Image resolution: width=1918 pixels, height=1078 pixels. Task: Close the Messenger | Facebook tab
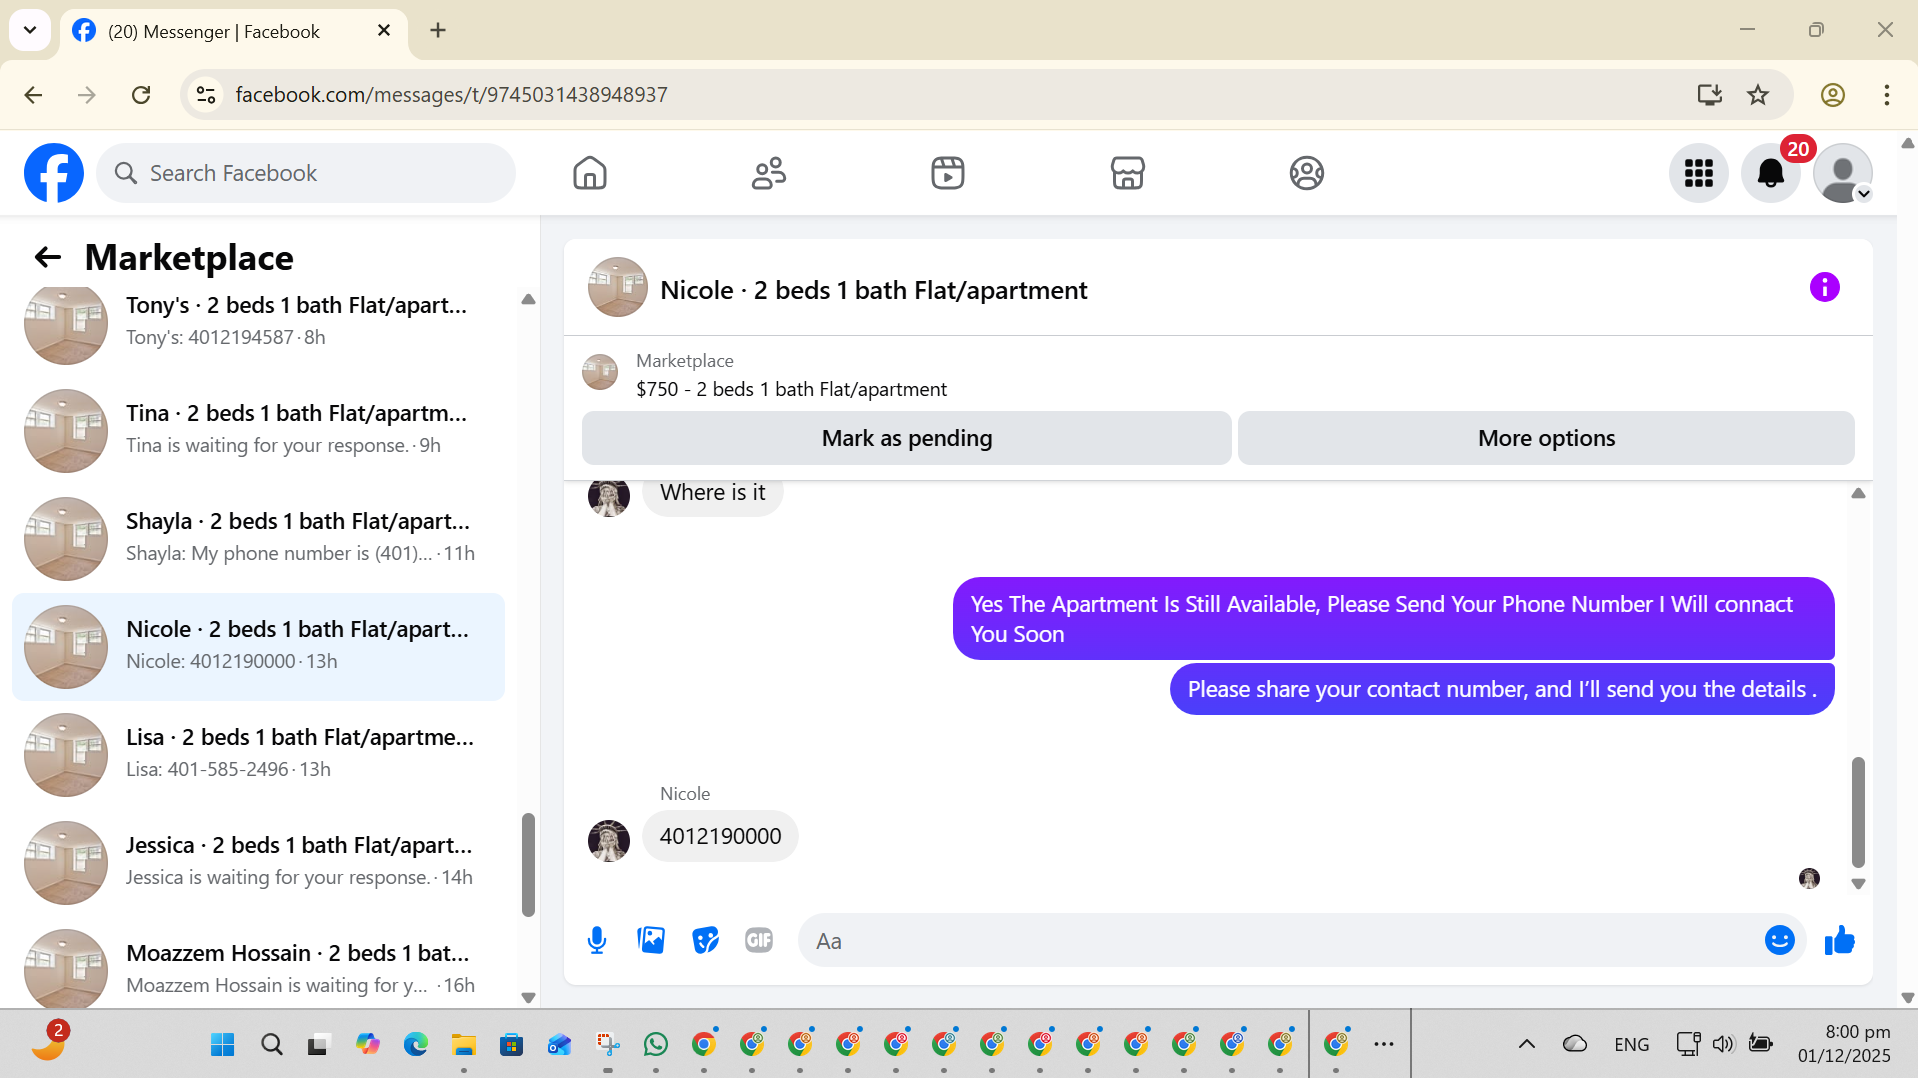tap(384, 31)
